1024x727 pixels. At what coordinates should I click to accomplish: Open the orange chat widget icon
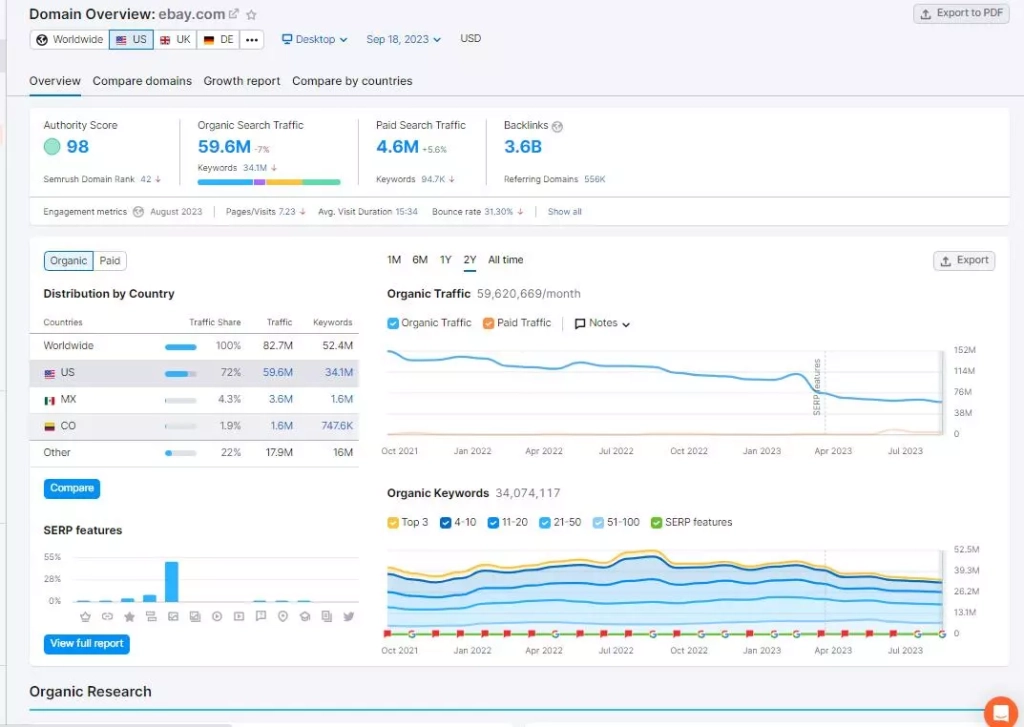click(1001, 713)
